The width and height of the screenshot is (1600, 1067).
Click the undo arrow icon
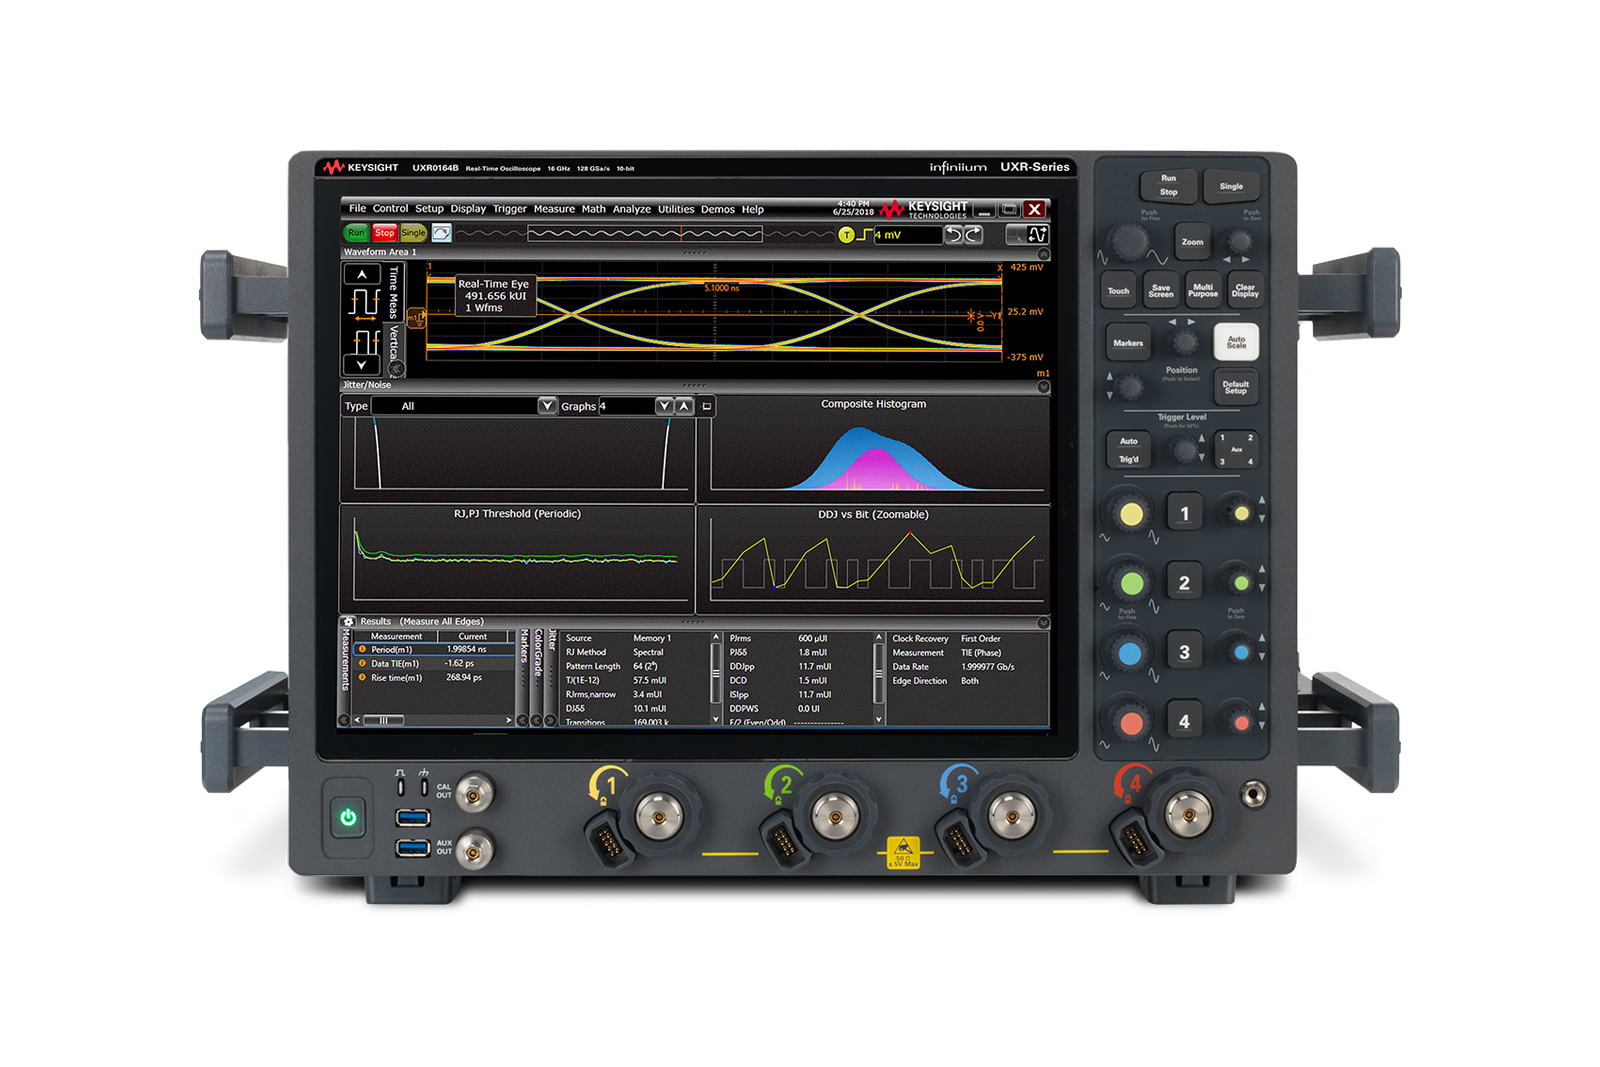pos(954,232)
